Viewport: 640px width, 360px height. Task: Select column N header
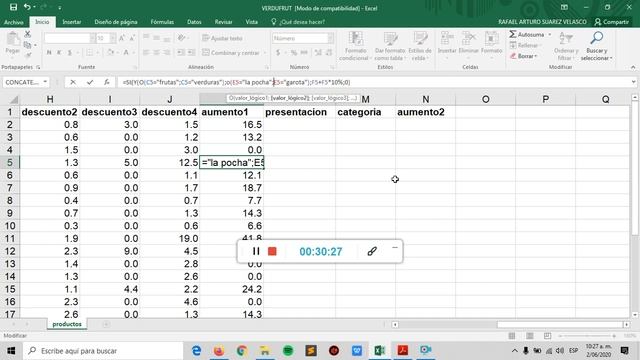tap(425, 99)
